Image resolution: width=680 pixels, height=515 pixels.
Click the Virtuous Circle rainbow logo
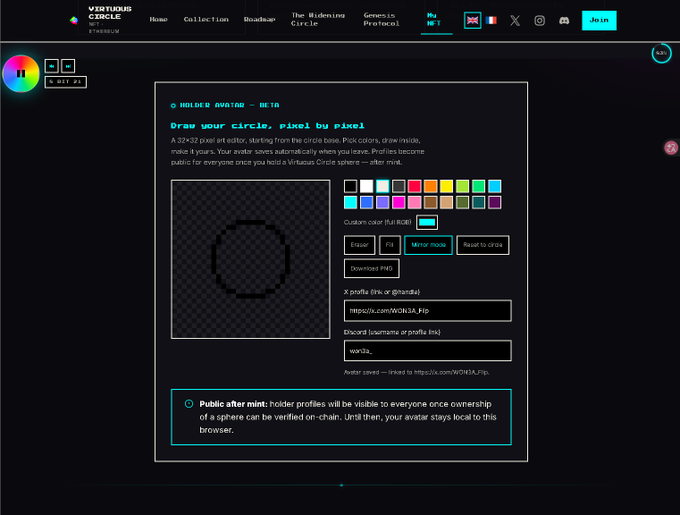pos(74,20)
